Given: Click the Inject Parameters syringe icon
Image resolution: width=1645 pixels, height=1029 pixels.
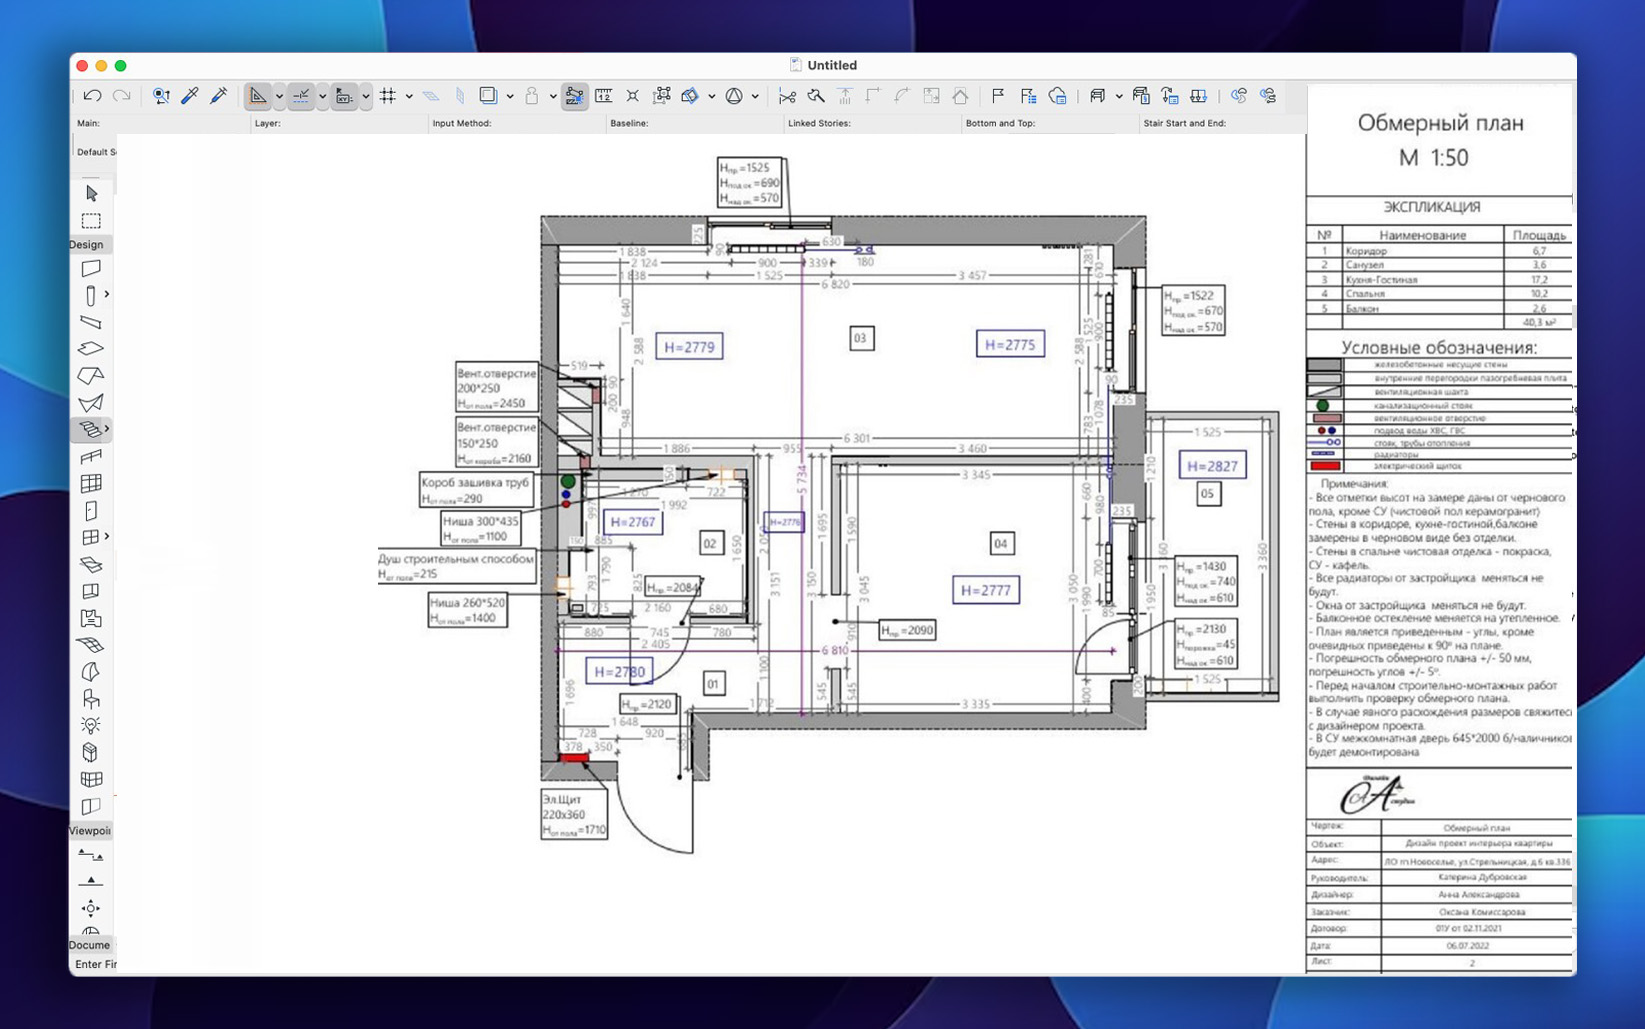Looking at the screenshot, I should tap(218, 96).
